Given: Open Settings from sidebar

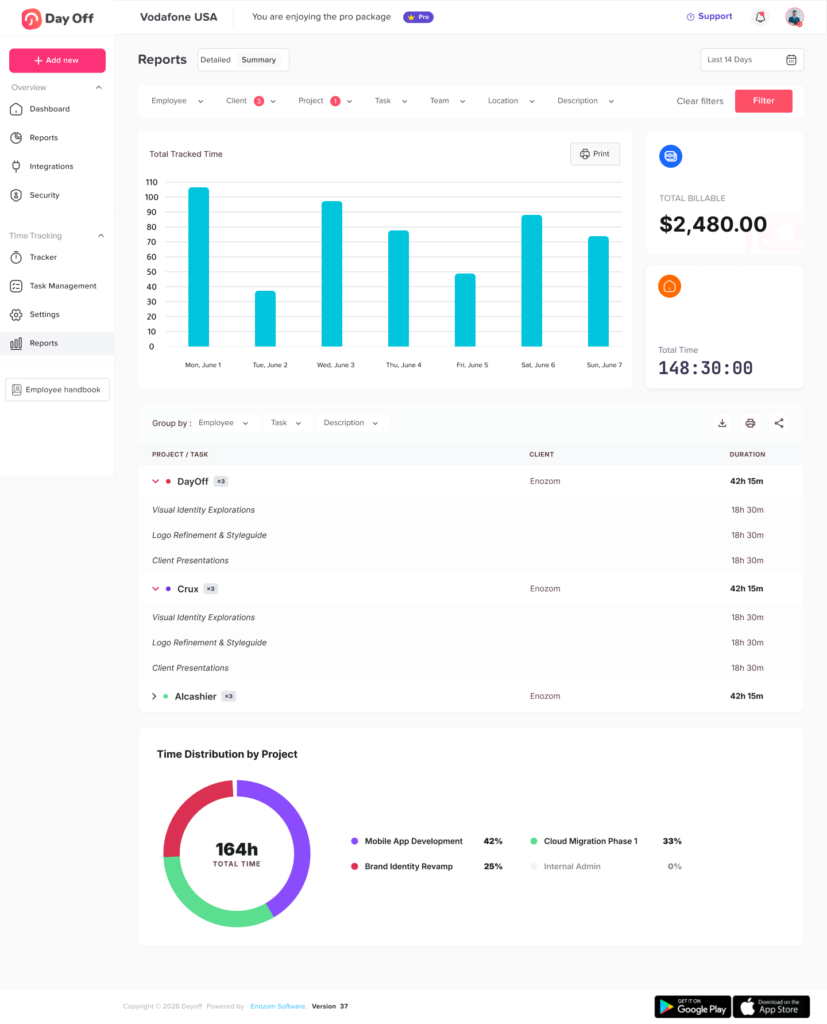Looking at the screenshot, I should point(44,315).
